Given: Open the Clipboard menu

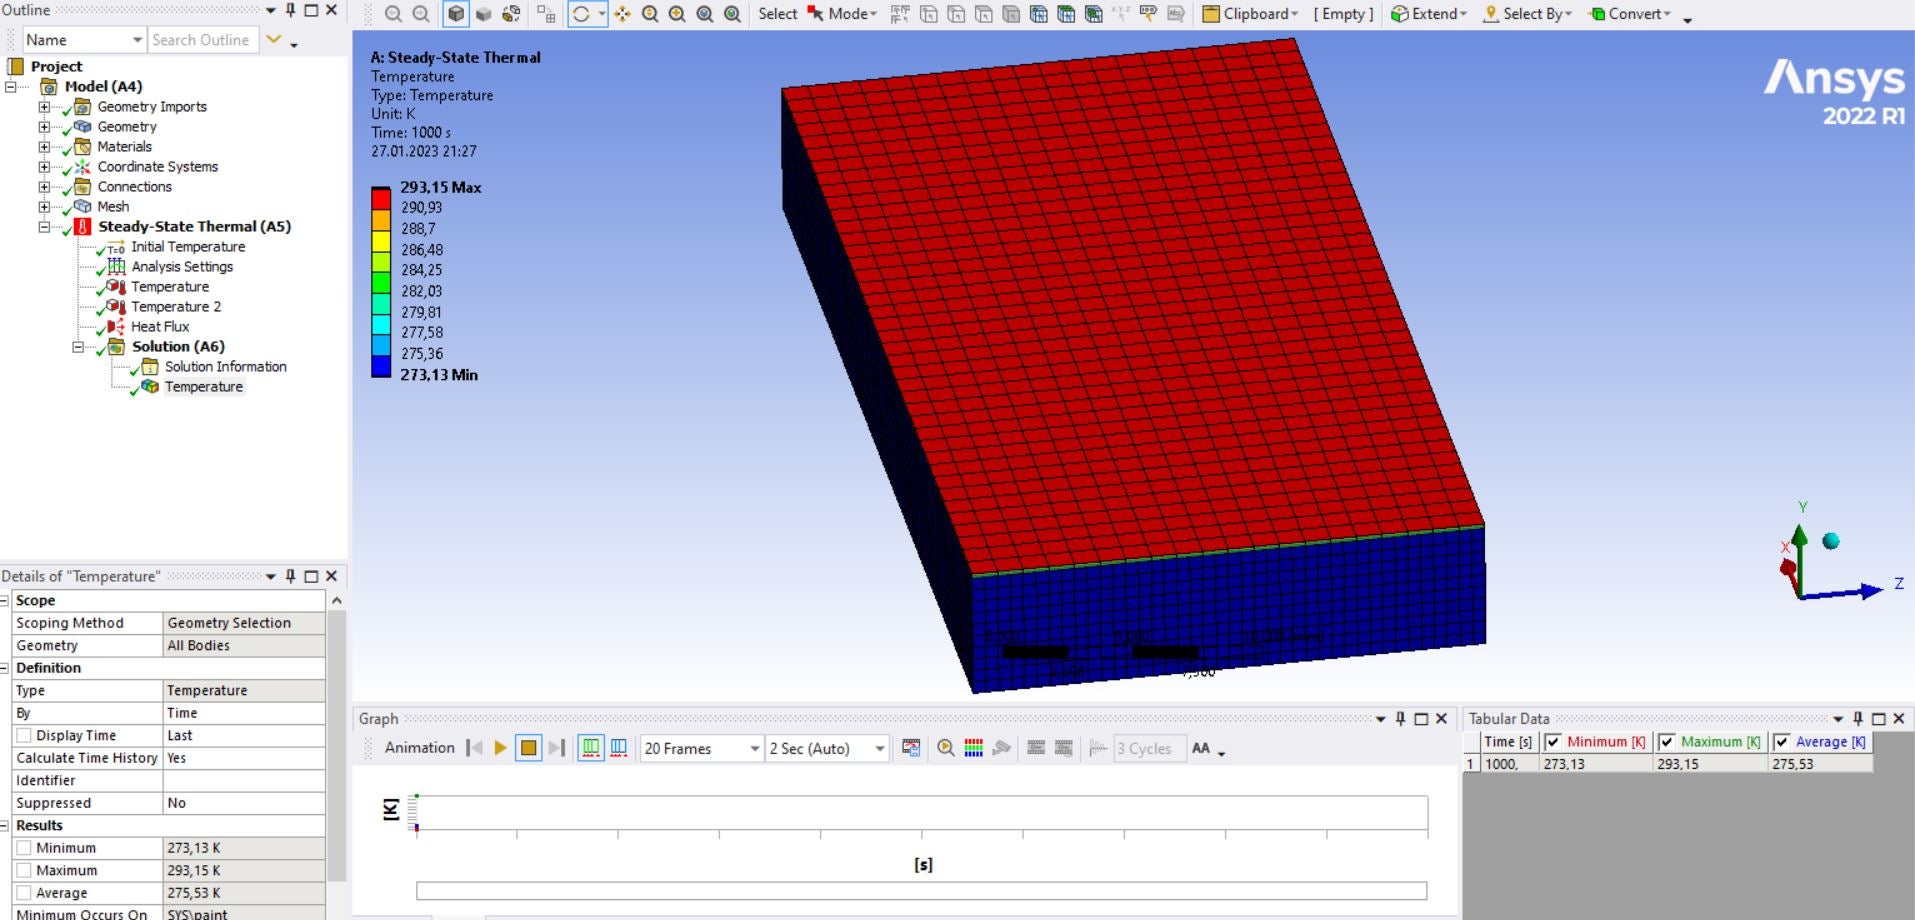Looking at the screenshot, I should pos(1250,14).
